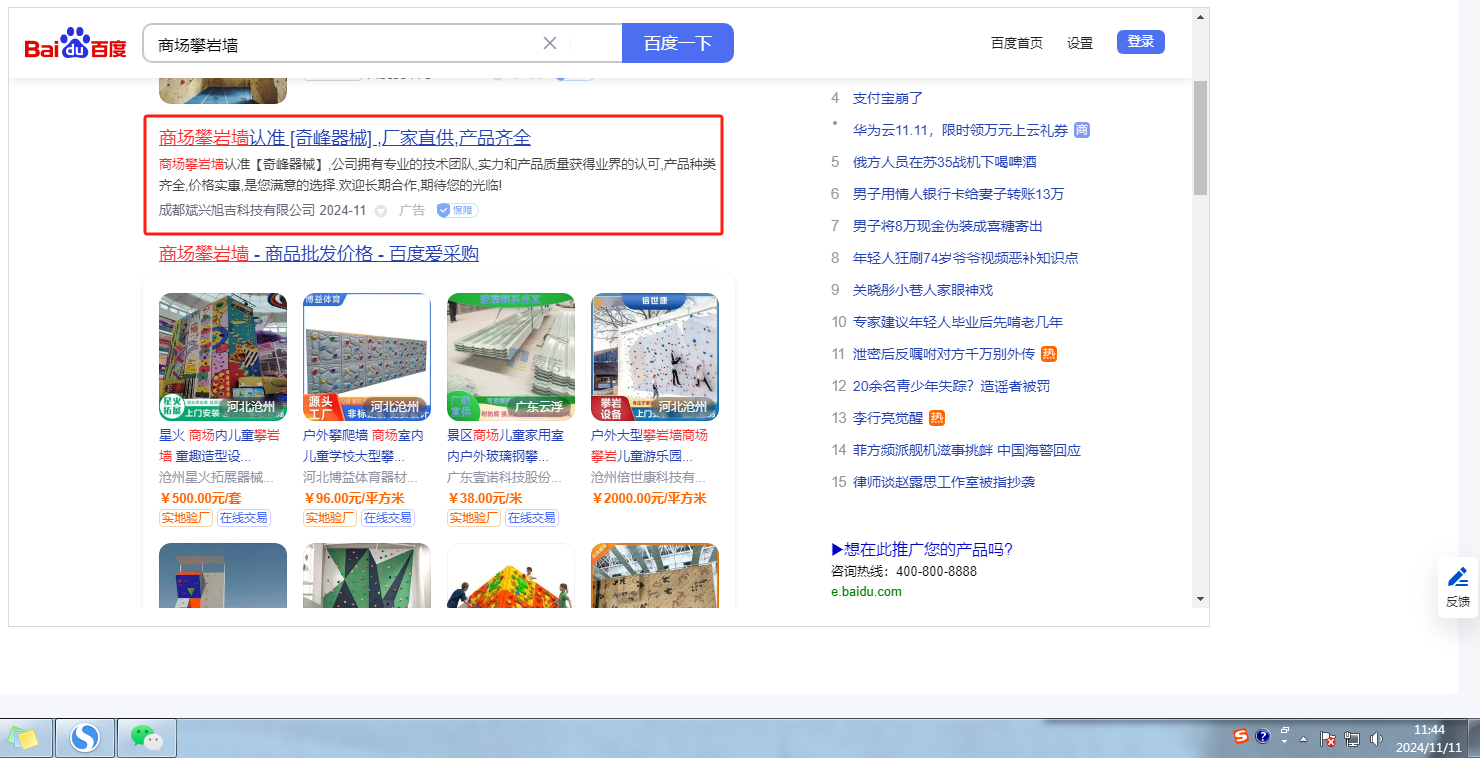Viewport: 1480px width, 758px height.
Task: Click the 登录 login button
Action: coord(1141,42)
